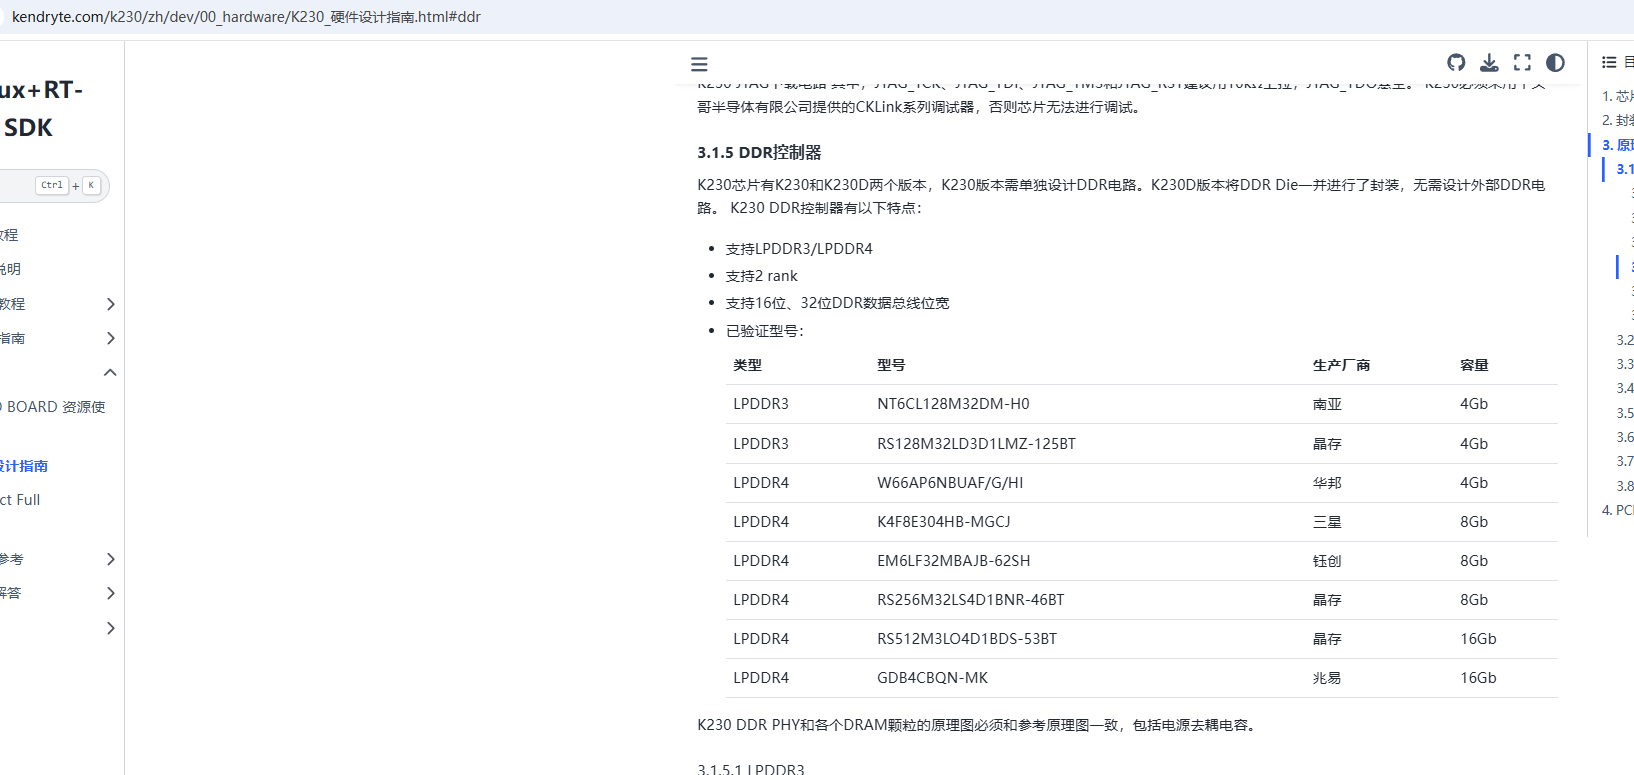Jump to section 3.2 in table of contents

click(1624, 340)
